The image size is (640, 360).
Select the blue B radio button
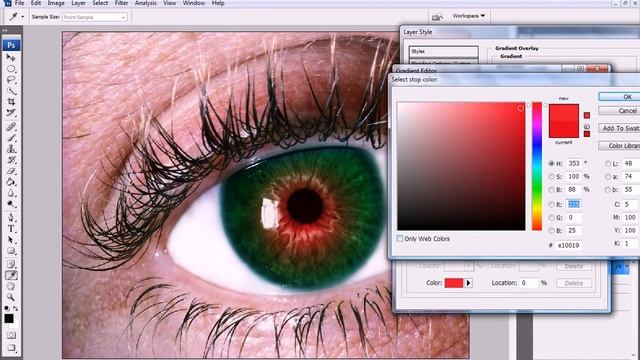click(x=551, y=231)
